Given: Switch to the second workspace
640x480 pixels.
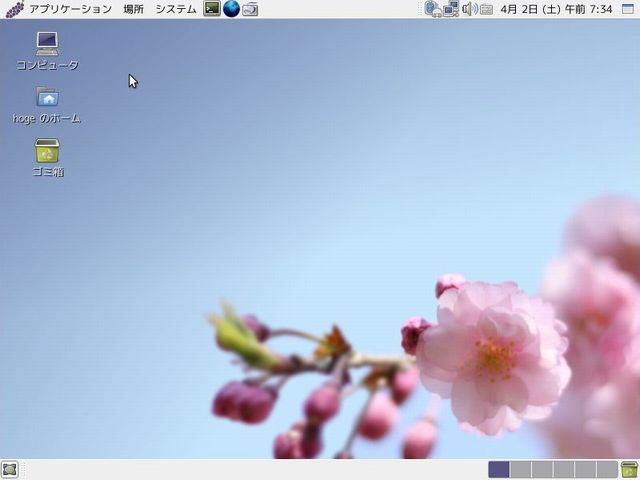Looking at the screenshot, I should coord(520,469).
